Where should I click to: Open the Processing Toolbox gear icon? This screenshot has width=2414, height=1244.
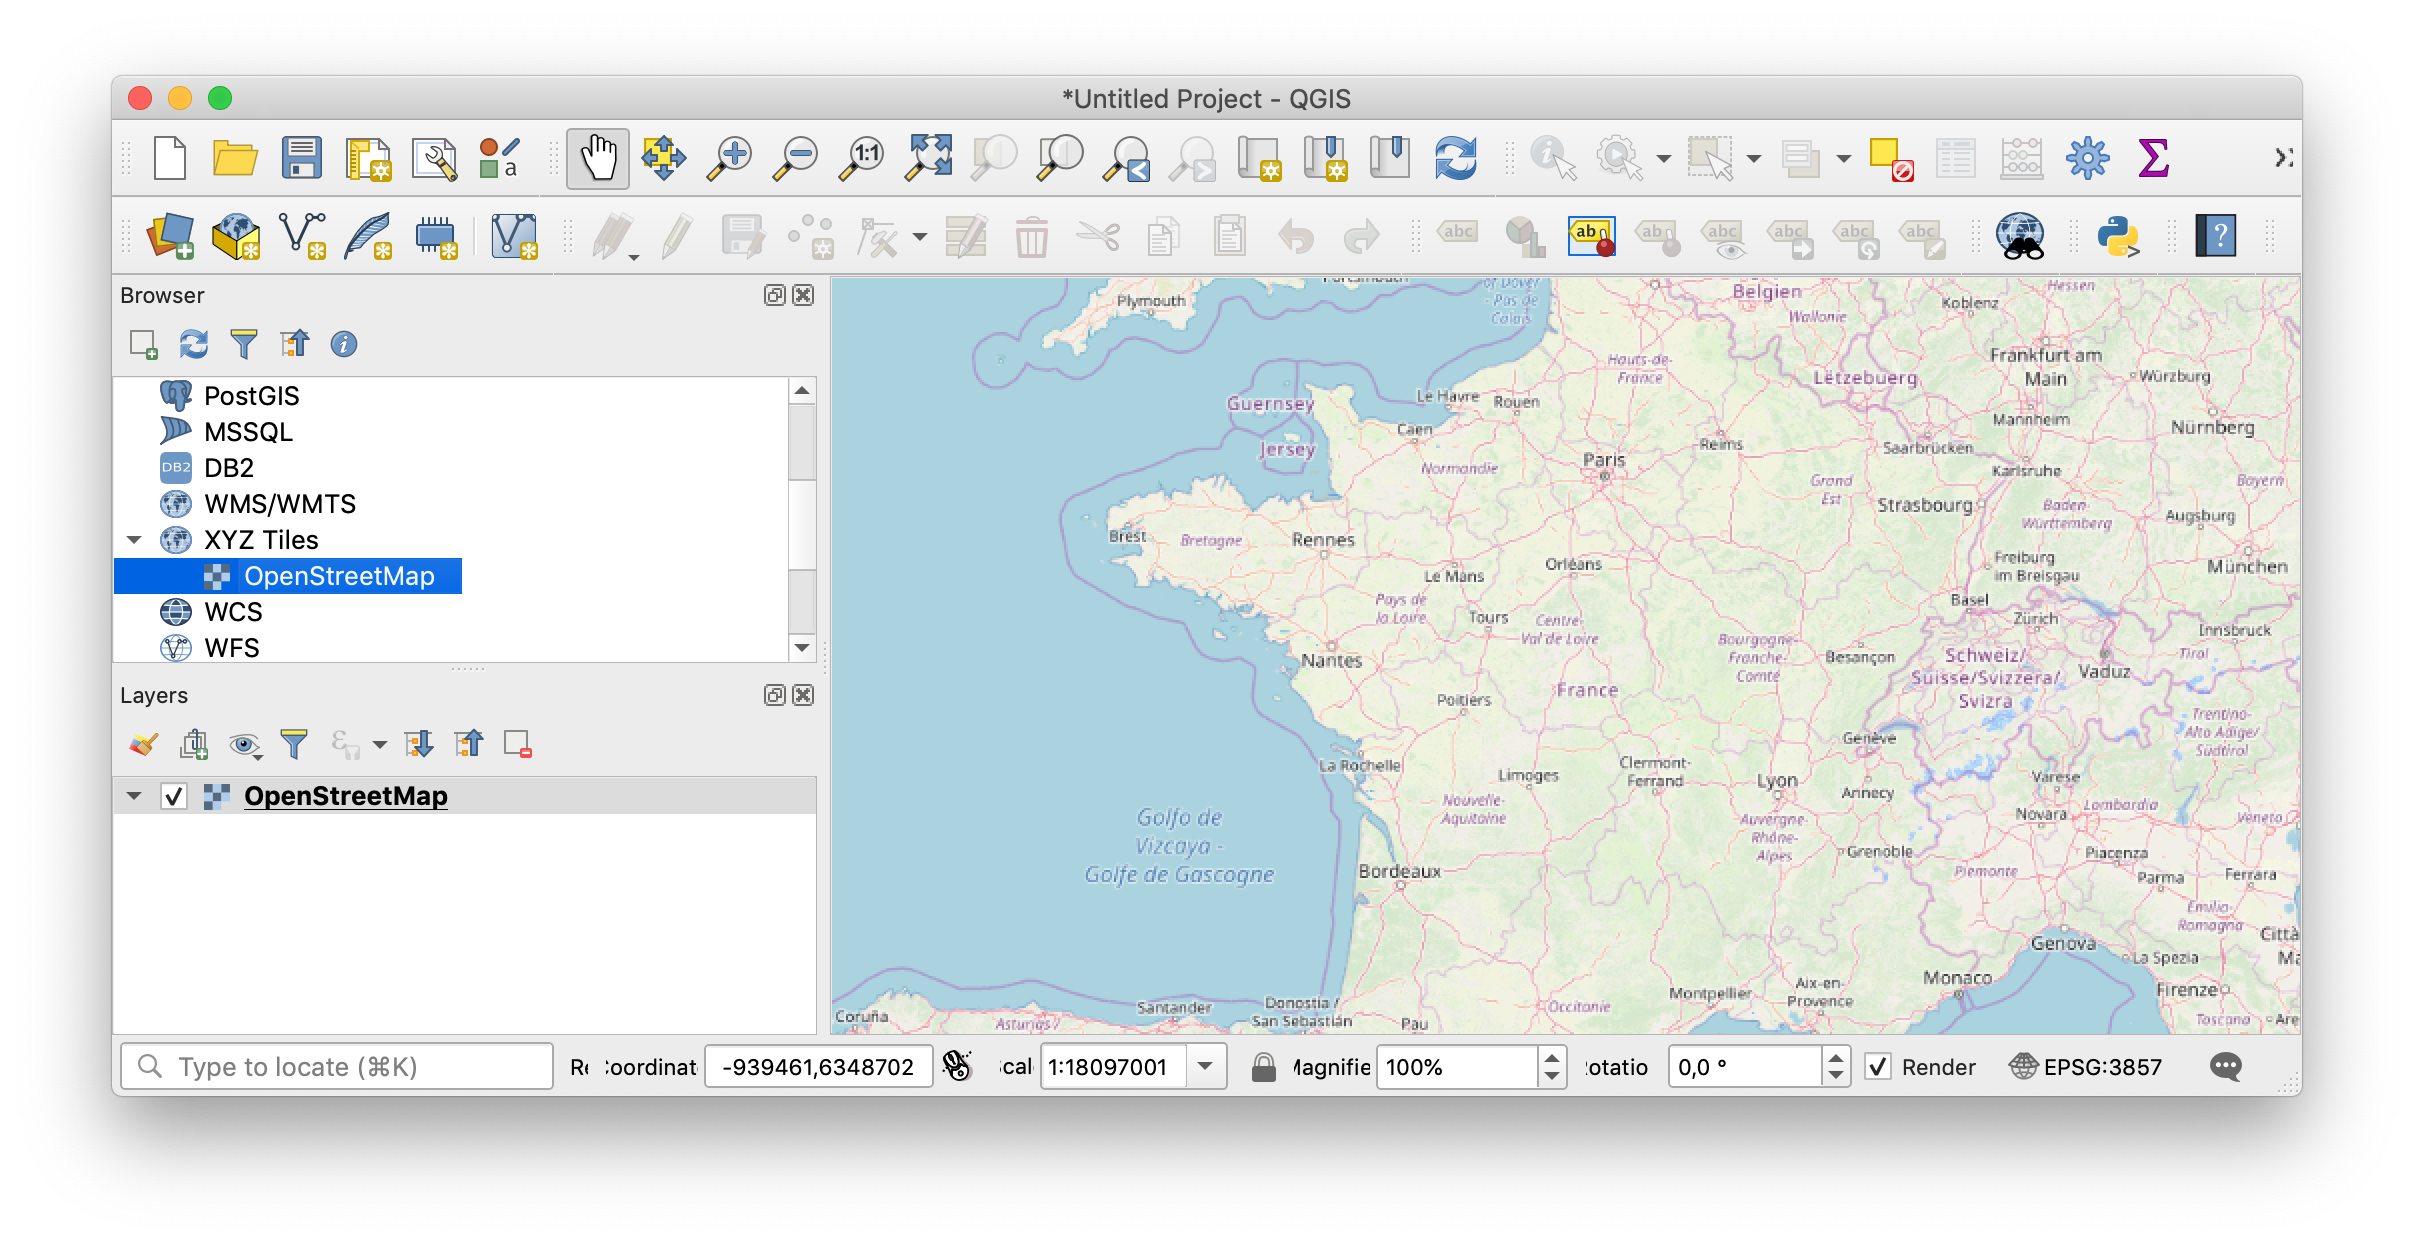2087,158
